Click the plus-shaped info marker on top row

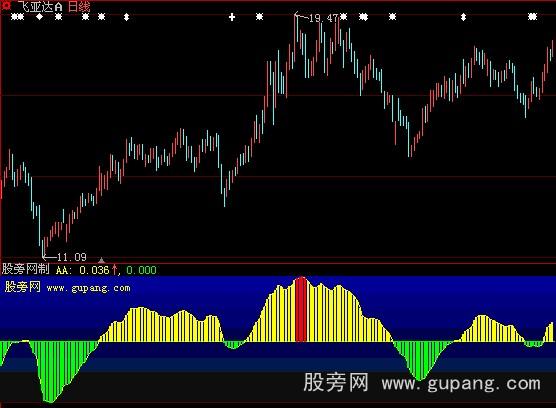pyautogui.click(x=232, y=17)
